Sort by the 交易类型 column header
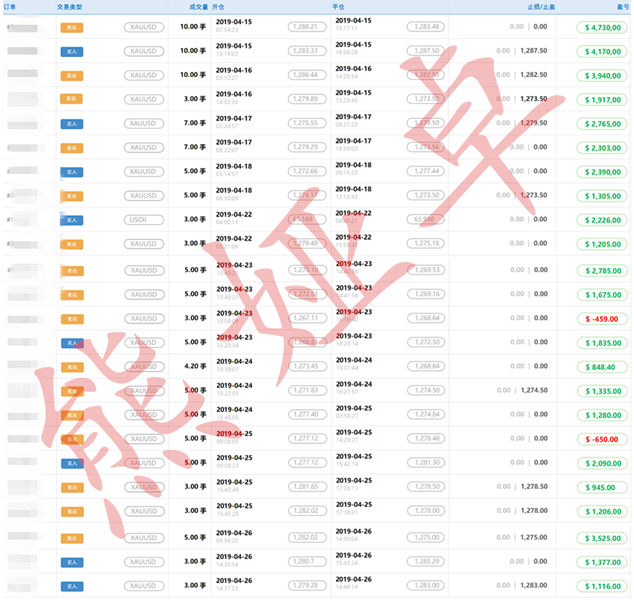634x600 pixels. click(70, 7)
